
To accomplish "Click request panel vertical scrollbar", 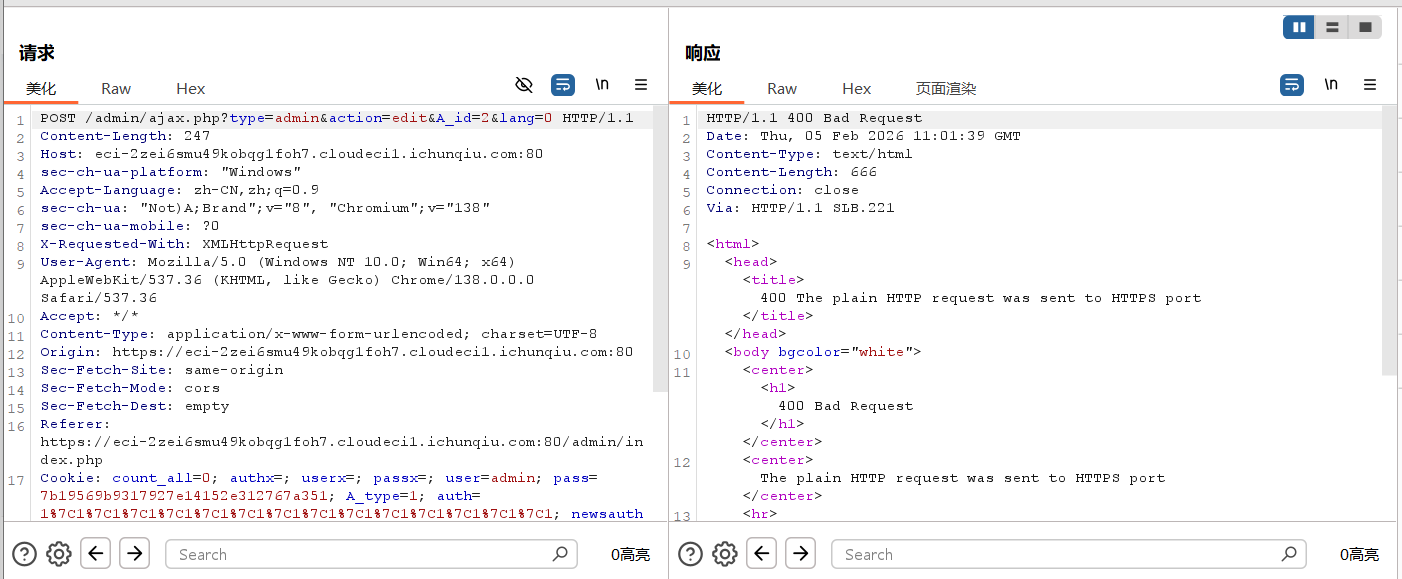I will (x=660, y=250).
